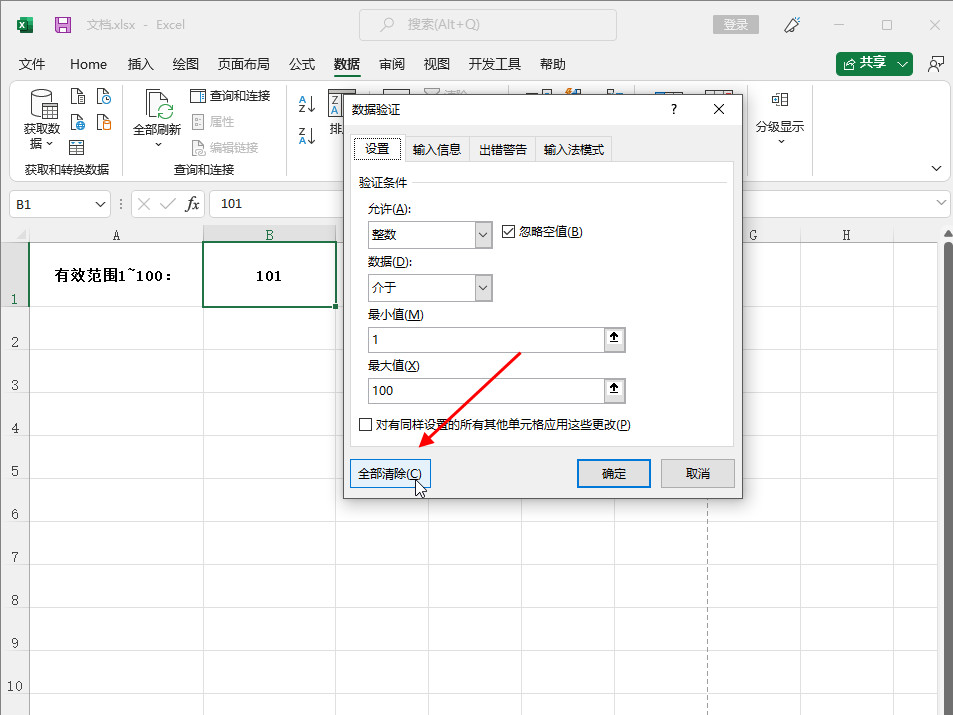Click the From Web globe-file icon
Image resolution: width=953 pixels, height=715 pixels.
click(x=78, y=122)
